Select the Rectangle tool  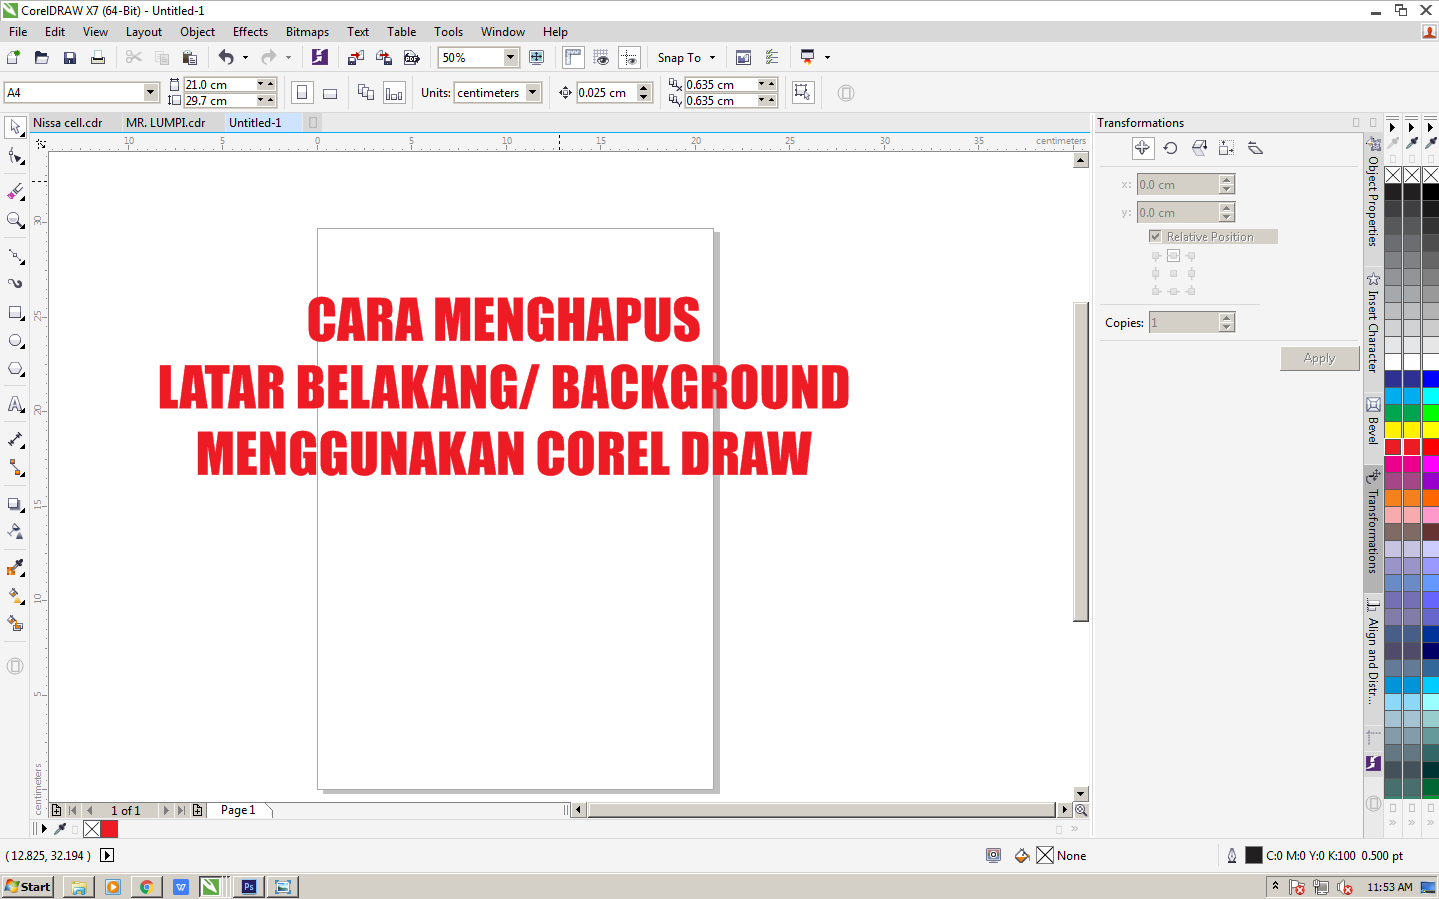(x=15, y=313)
